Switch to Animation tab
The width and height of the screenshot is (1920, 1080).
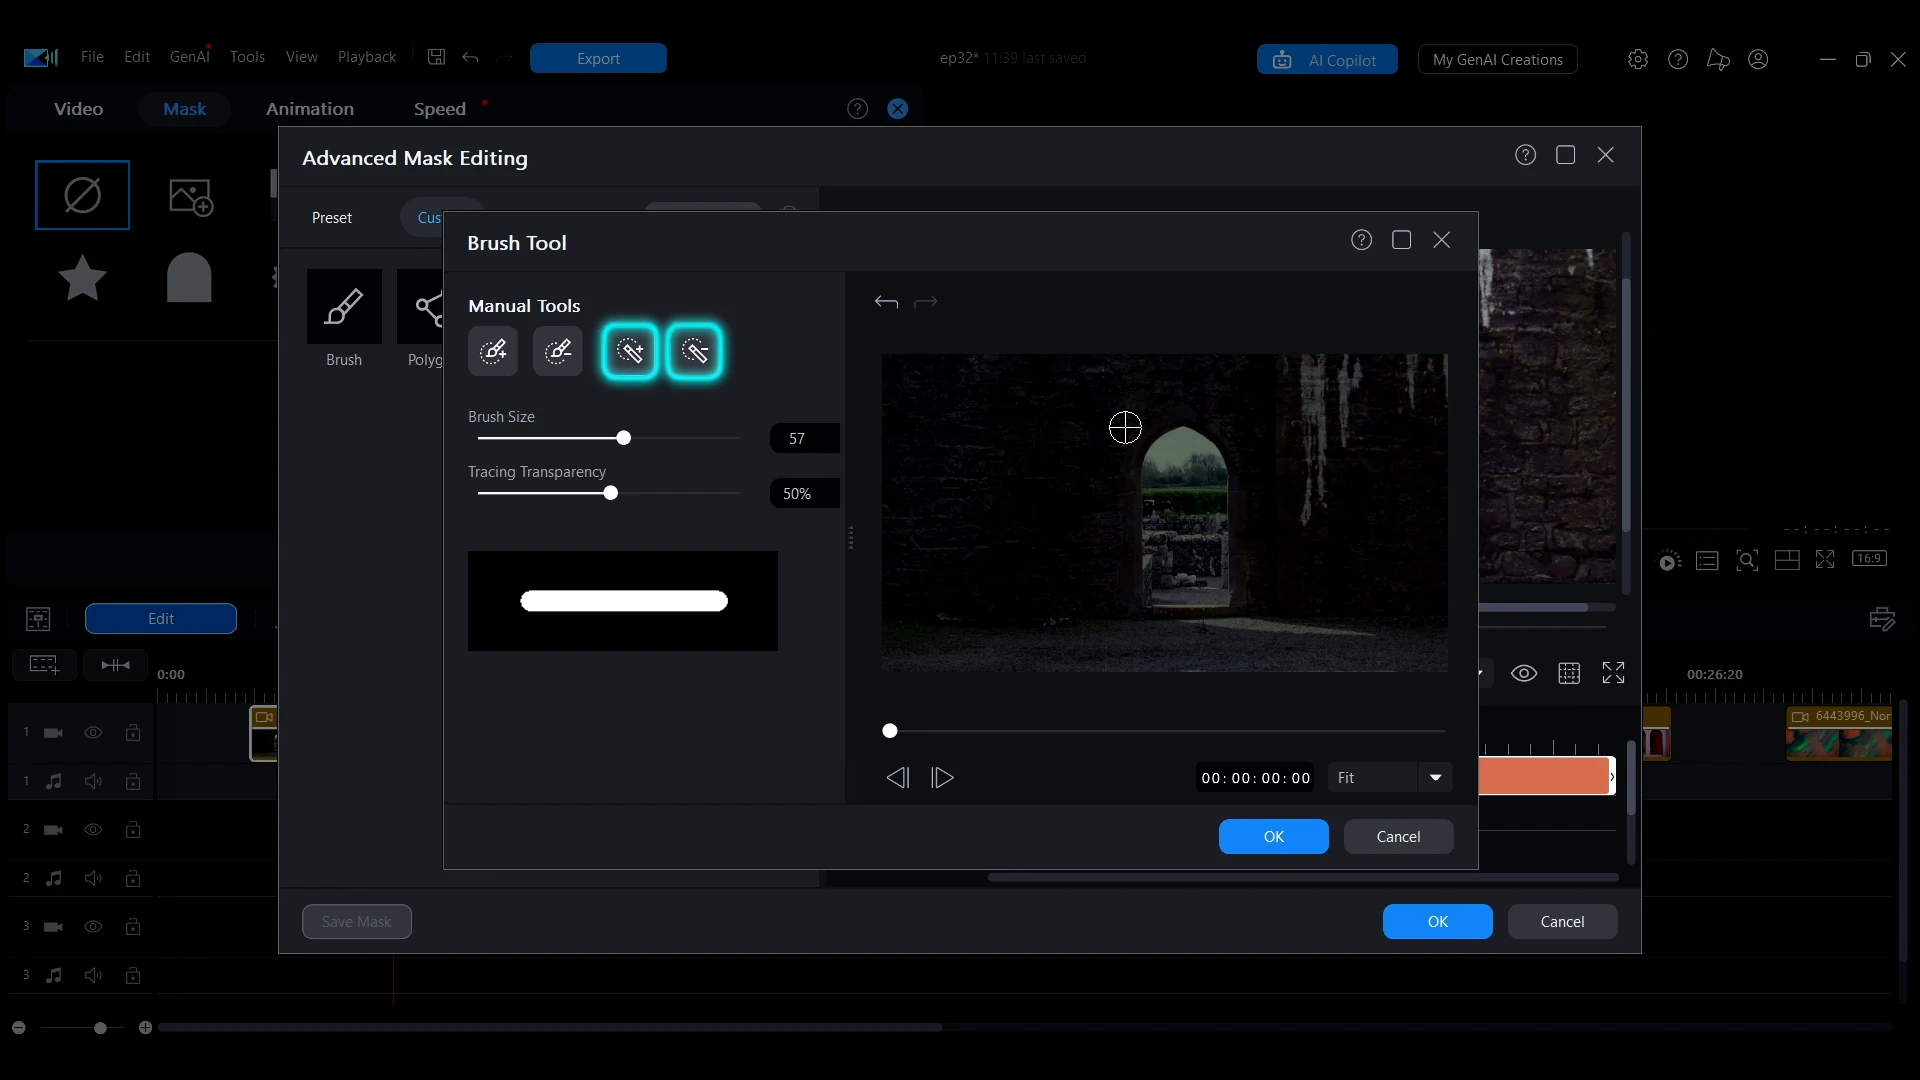310,109
